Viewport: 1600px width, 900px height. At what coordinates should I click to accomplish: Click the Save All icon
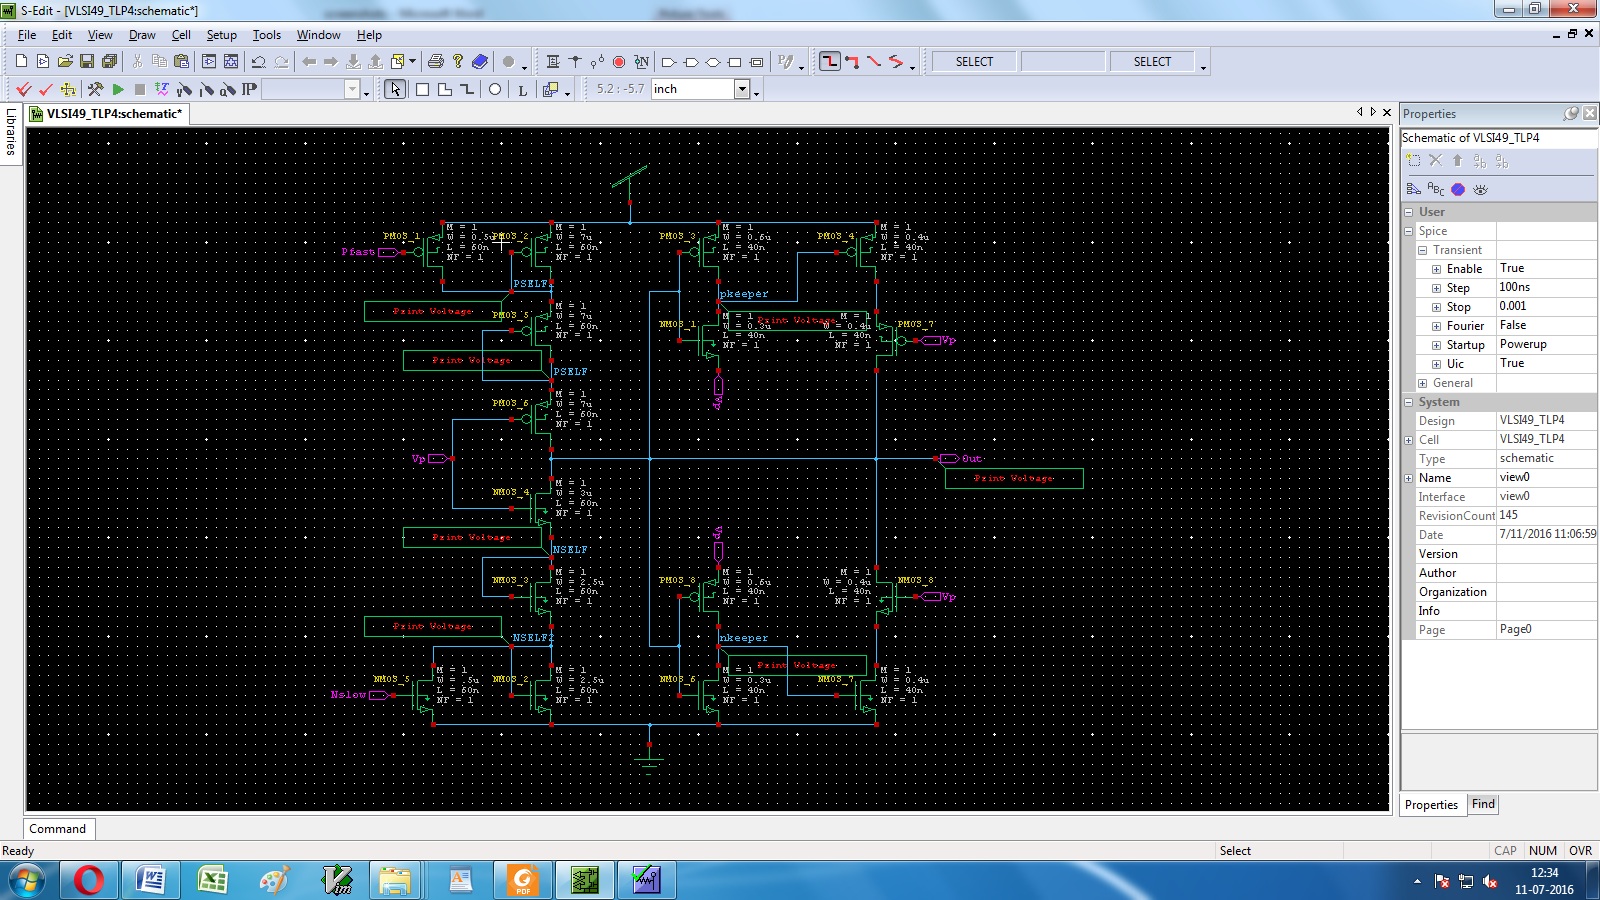[x=109, y=62]
